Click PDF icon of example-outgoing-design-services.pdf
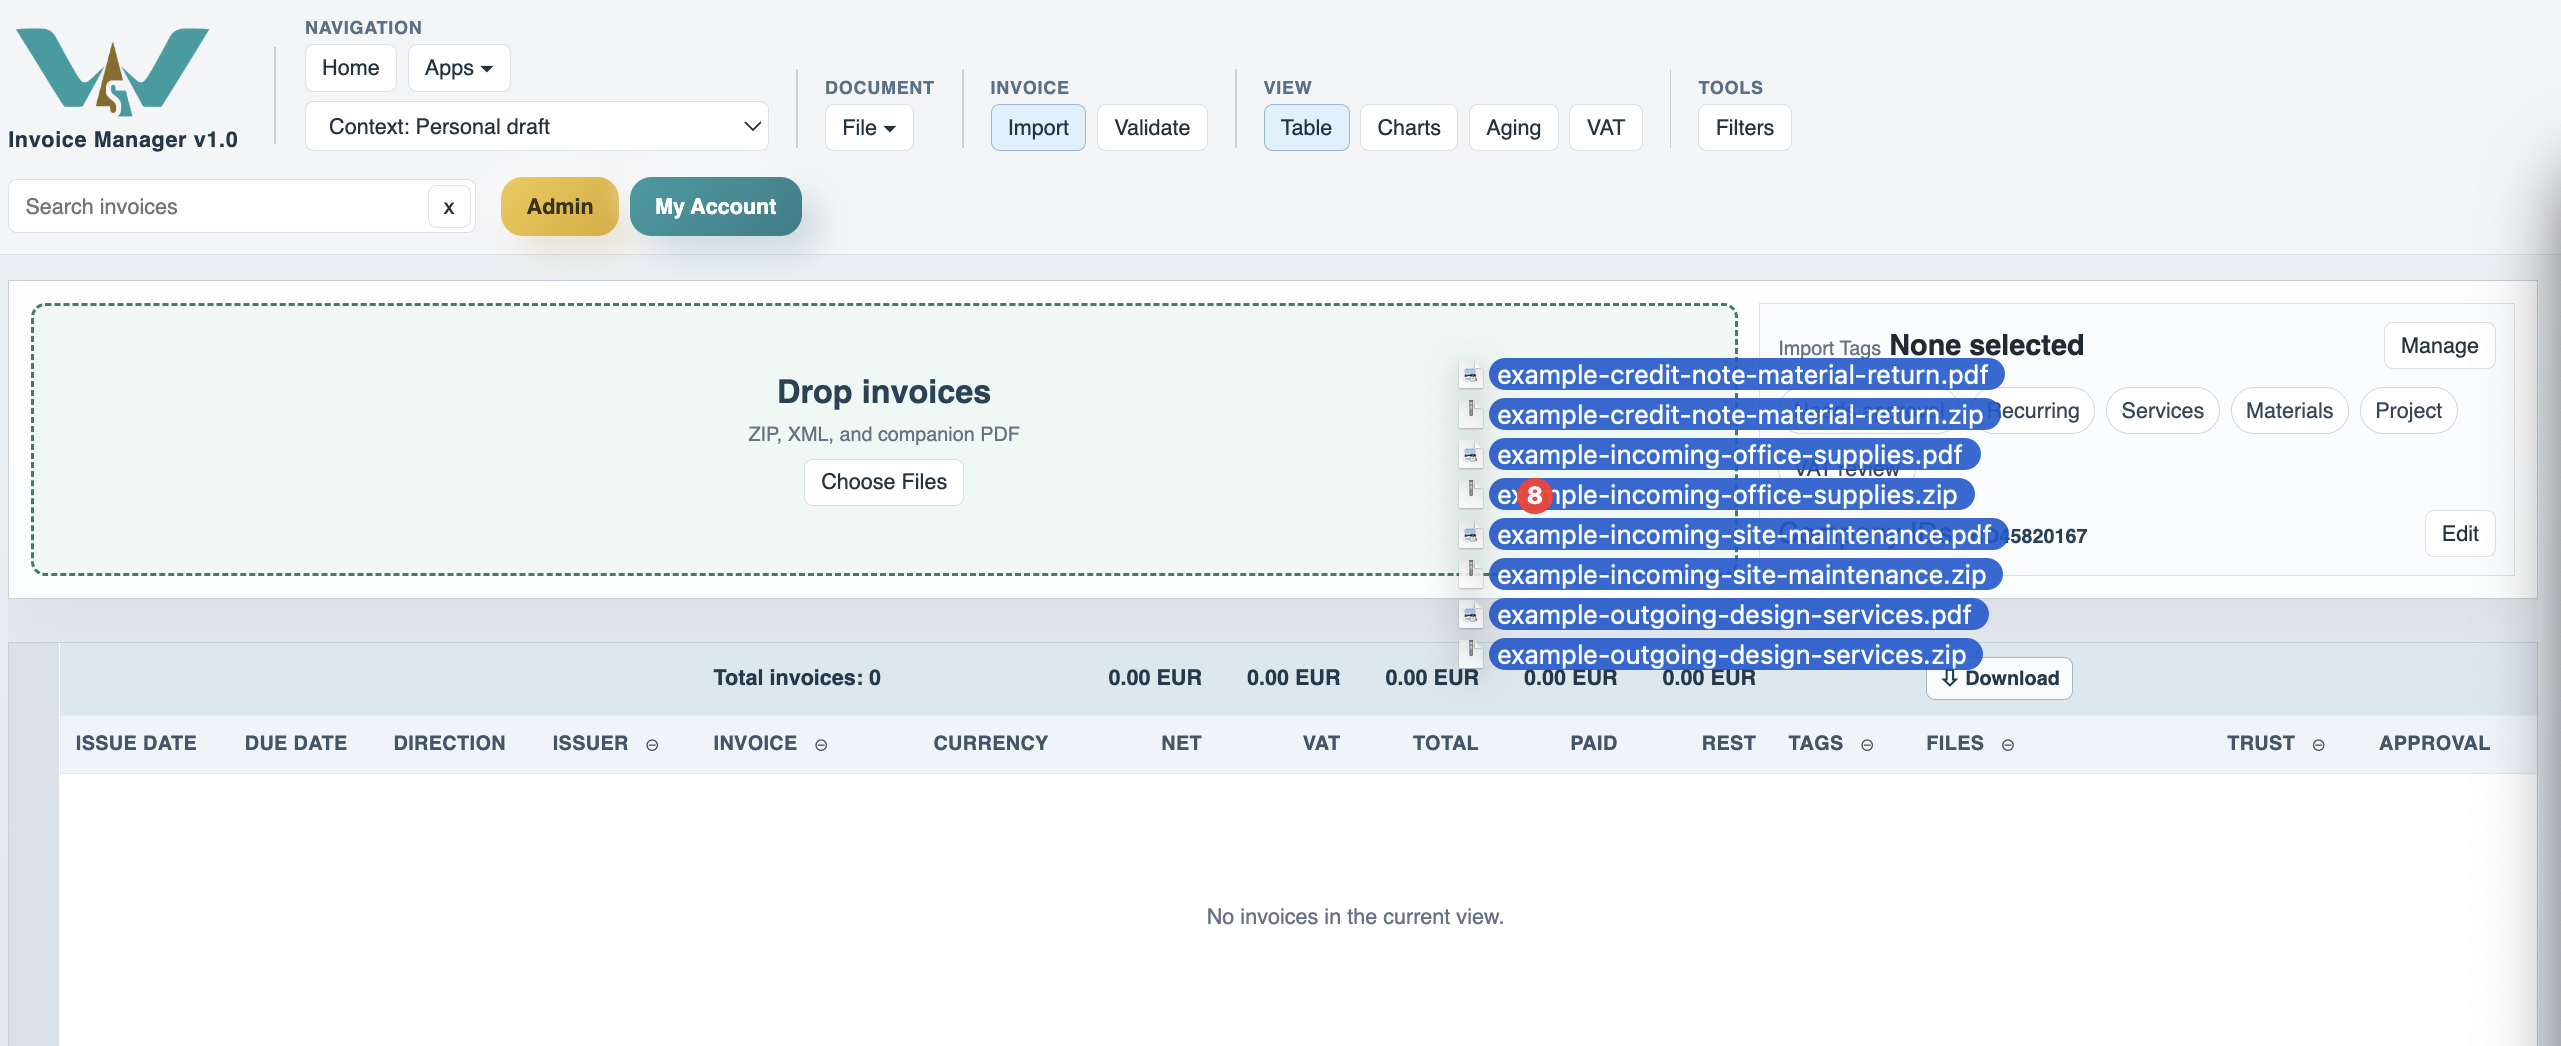 [1470, 615]
